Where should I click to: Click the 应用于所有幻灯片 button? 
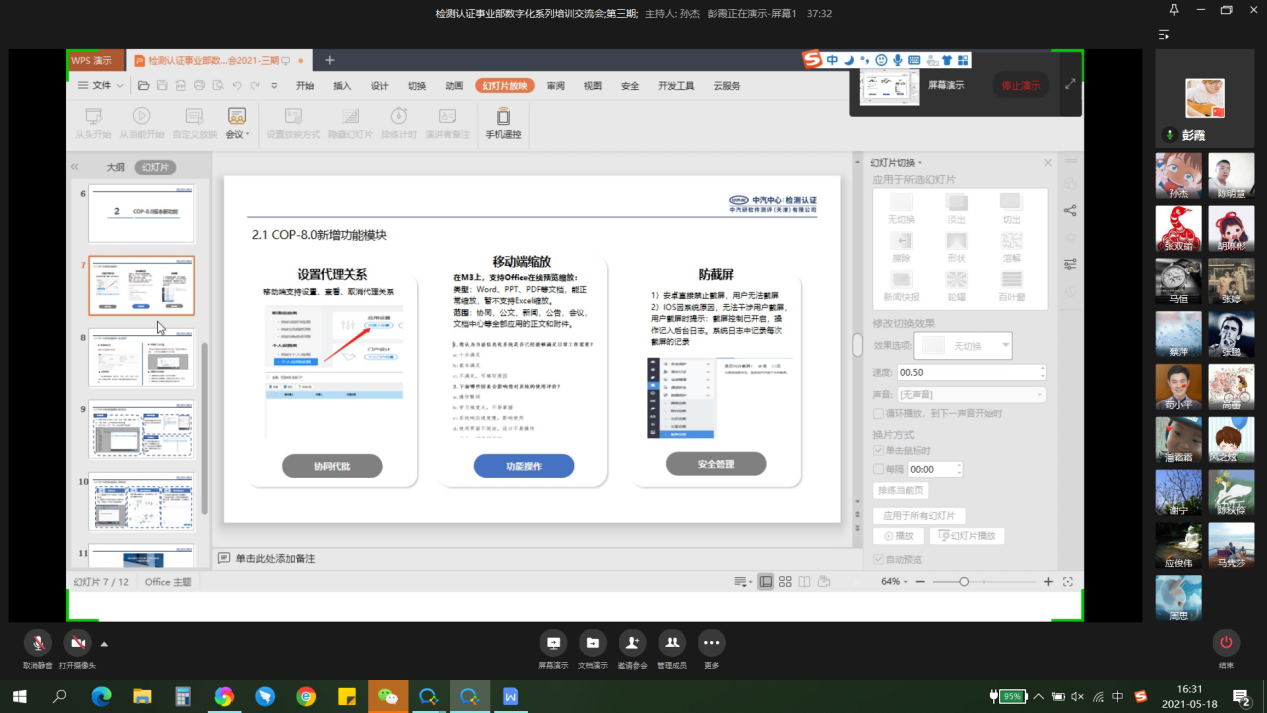coord(919,516)
